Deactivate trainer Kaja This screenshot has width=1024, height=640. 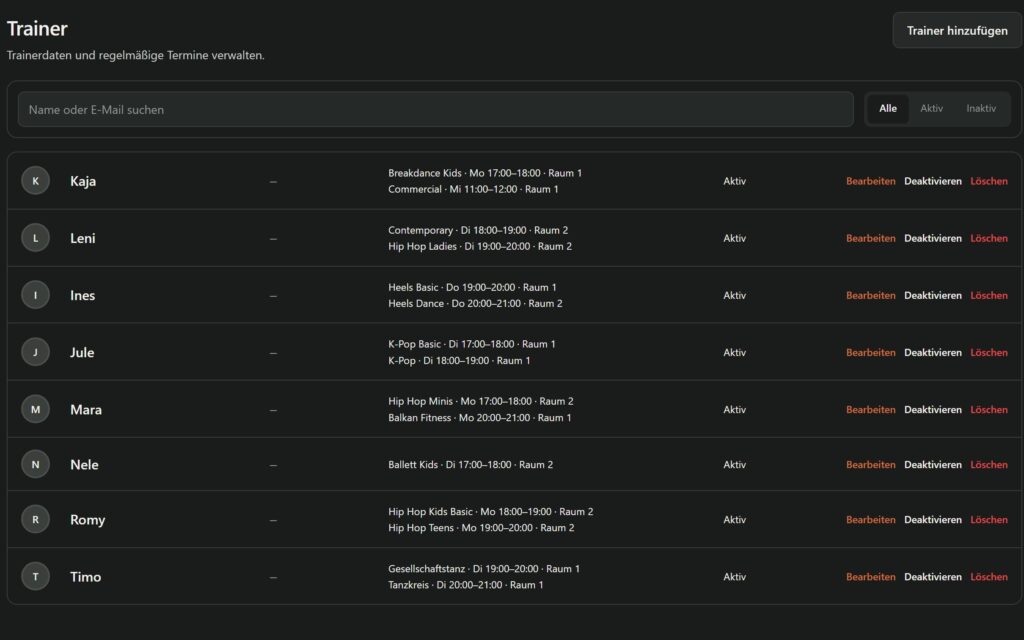click(x=933, y=181)
